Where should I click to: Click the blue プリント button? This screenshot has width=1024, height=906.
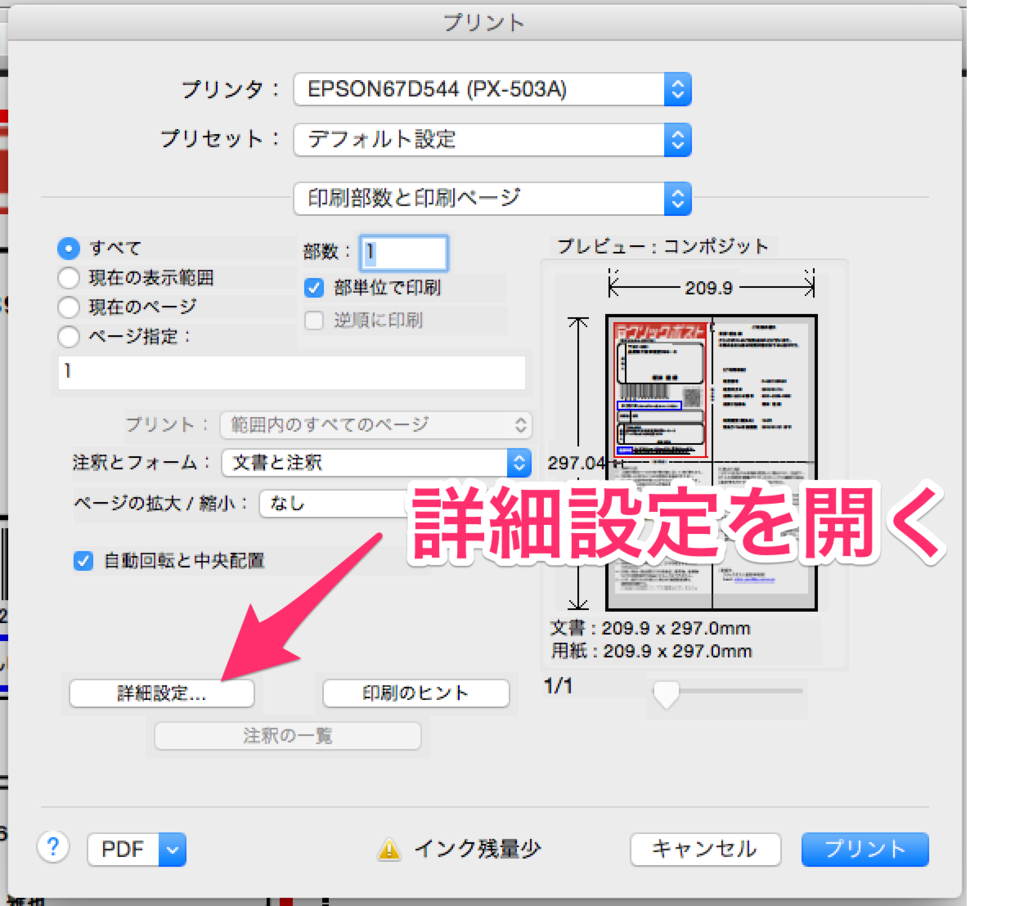865,849
